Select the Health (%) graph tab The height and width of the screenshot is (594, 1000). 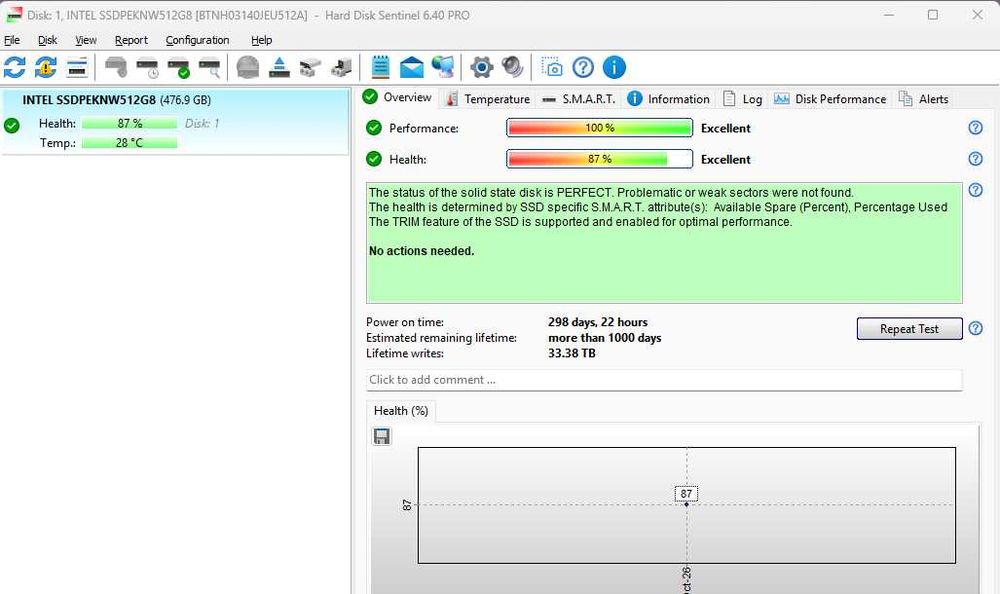pyautogui.click(x=401, y=411)
